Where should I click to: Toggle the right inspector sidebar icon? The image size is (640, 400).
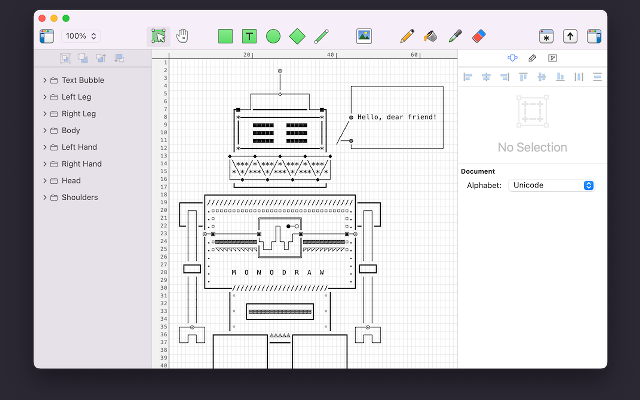pyautogui.click(x=594, y=36)
